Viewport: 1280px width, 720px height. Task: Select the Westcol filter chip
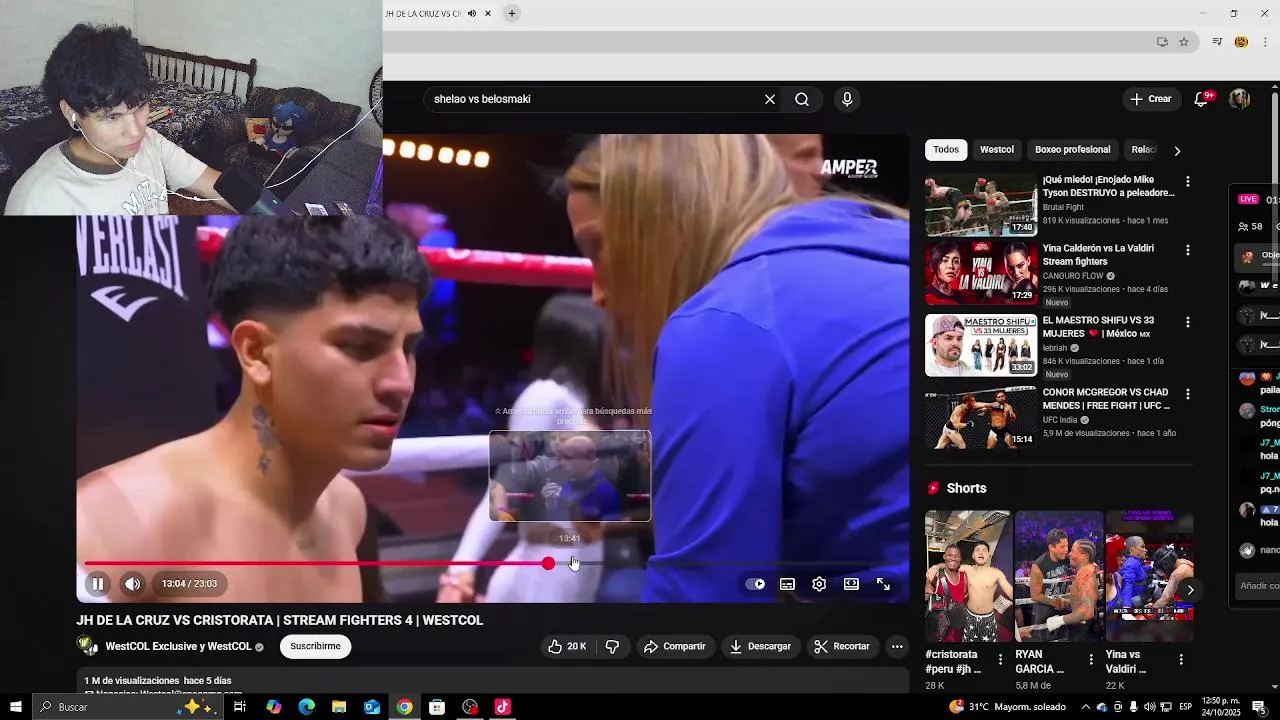(997, 150)
